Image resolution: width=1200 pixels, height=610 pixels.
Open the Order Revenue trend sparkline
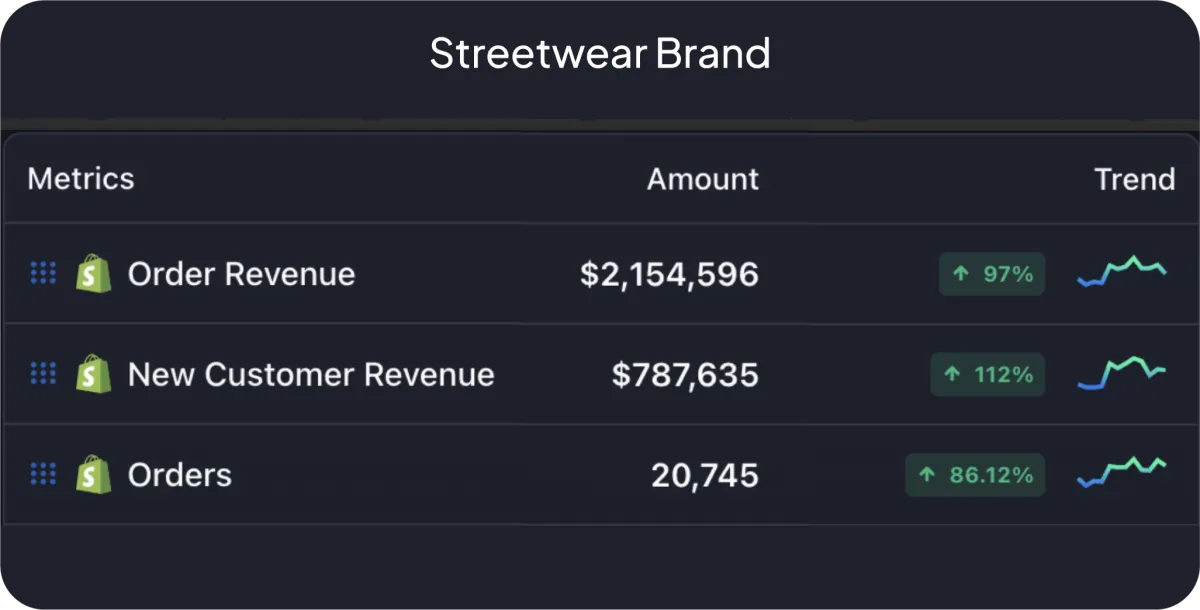point(1122,271)
